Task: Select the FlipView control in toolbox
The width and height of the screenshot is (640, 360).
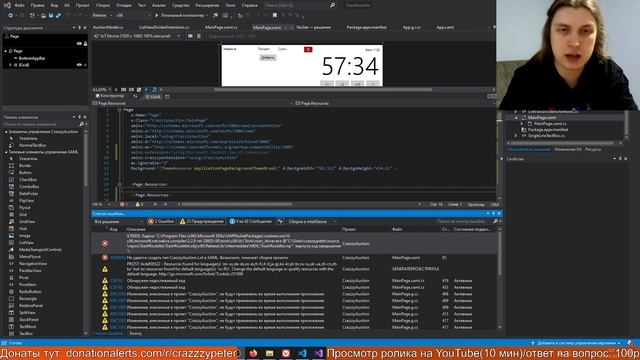Action: coord(27,200)
